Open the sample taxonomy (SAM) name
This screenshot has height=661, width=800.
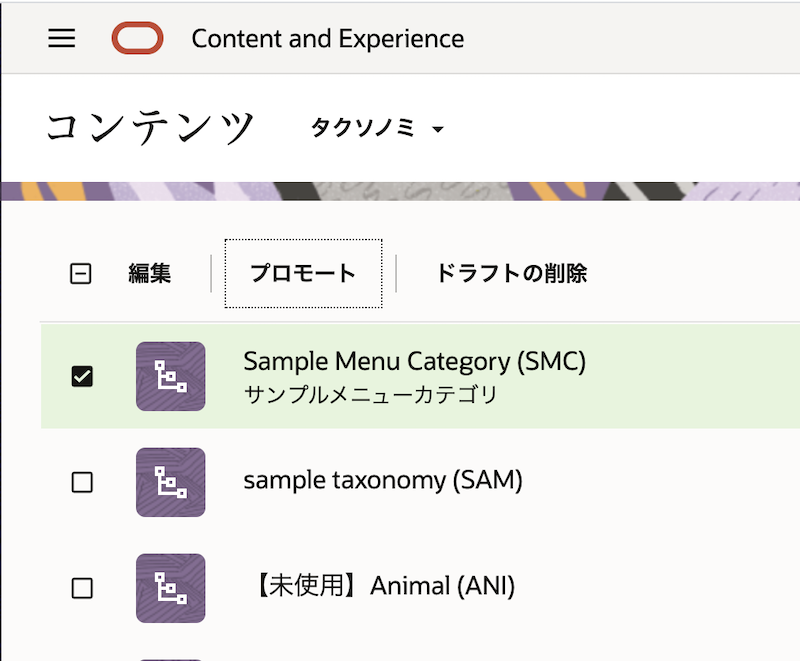coord(383,481)
